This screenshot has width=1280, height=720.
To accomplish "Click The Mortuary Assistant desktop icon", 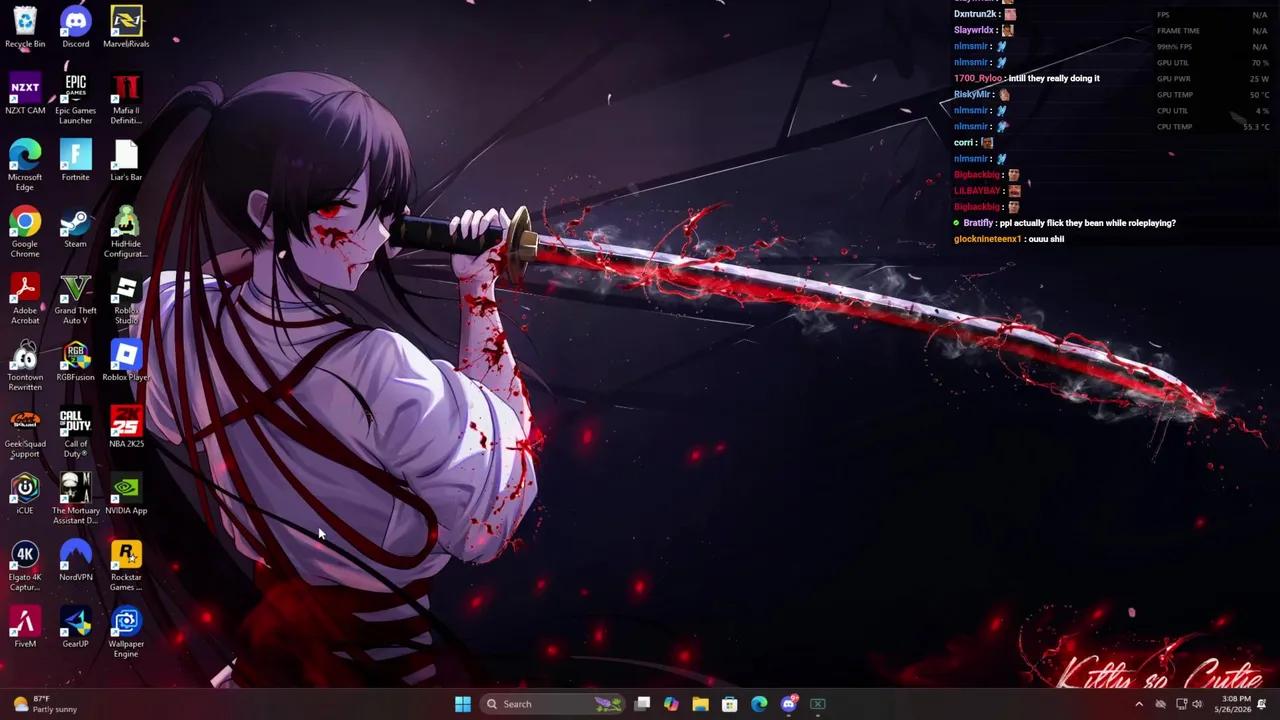I will coord(75,499).
